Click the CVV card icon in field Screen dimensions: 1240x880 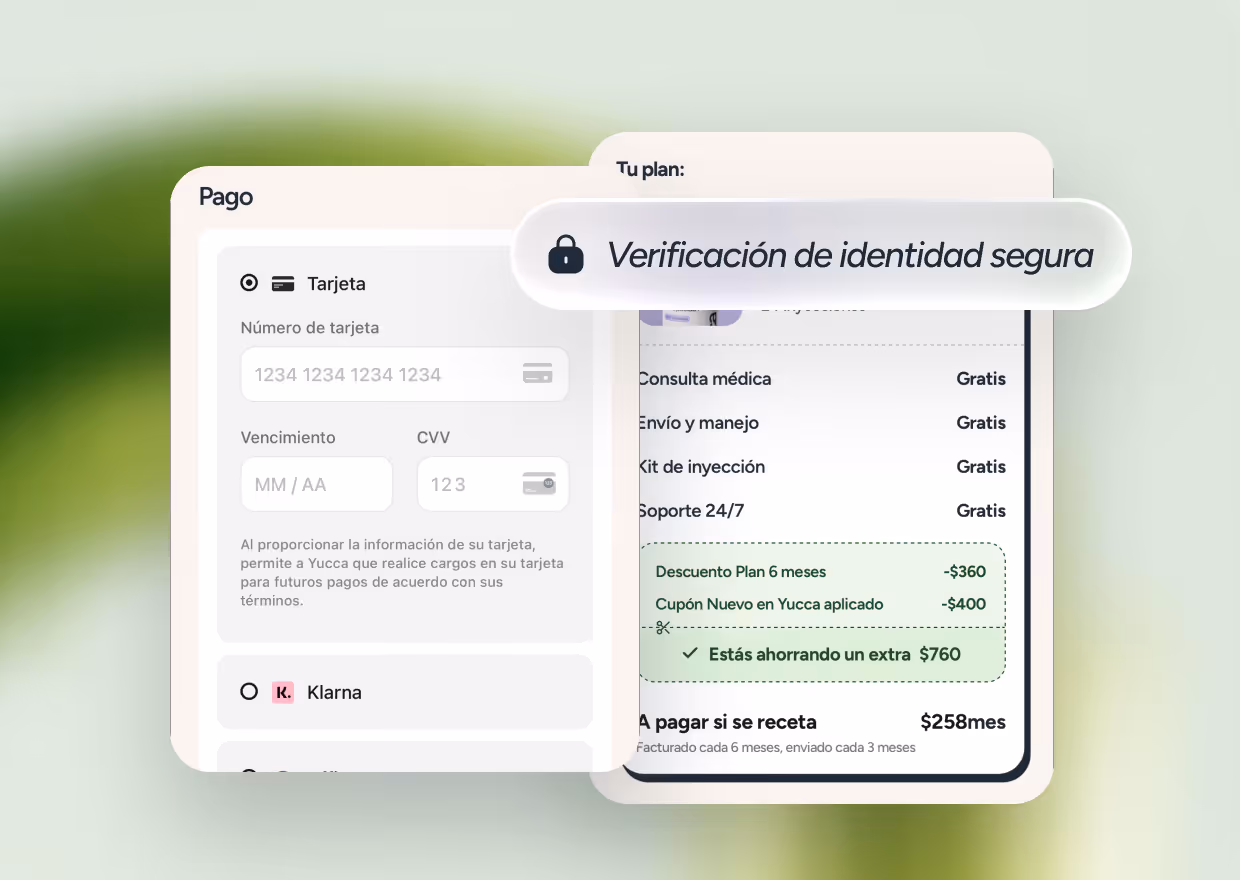(539, 484)
